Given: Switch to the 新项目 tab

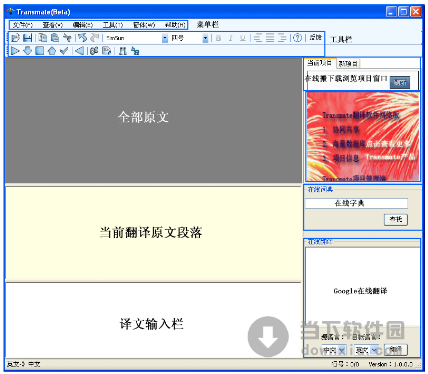Looking at the screenshot, I should [x=348, y=63].
